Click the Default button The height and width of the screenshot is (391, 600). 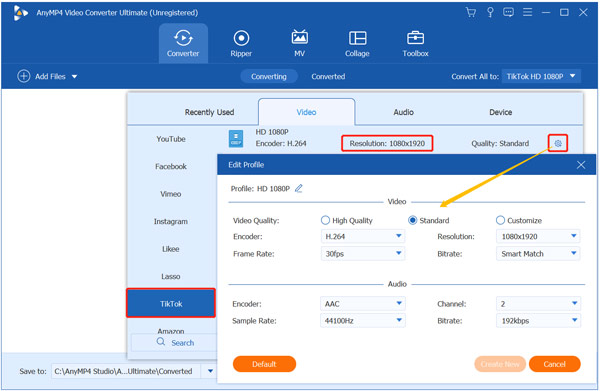tap(264, 364)
